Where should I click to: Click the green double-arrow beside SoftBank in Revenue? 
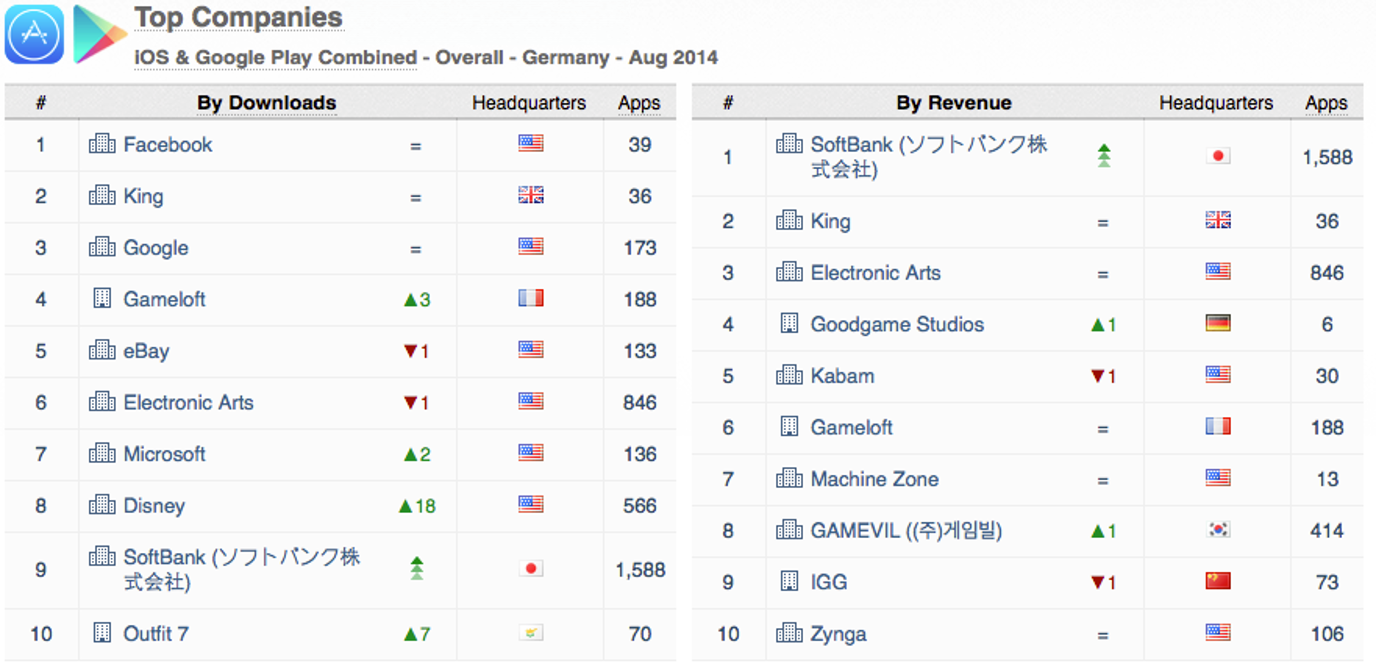1104,156
